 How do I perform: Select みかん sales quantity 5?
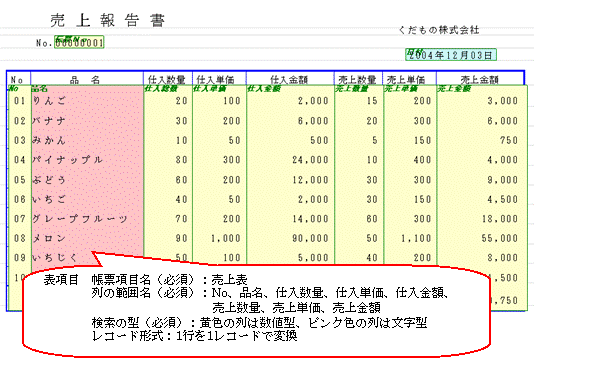click(x=375, y=140)
